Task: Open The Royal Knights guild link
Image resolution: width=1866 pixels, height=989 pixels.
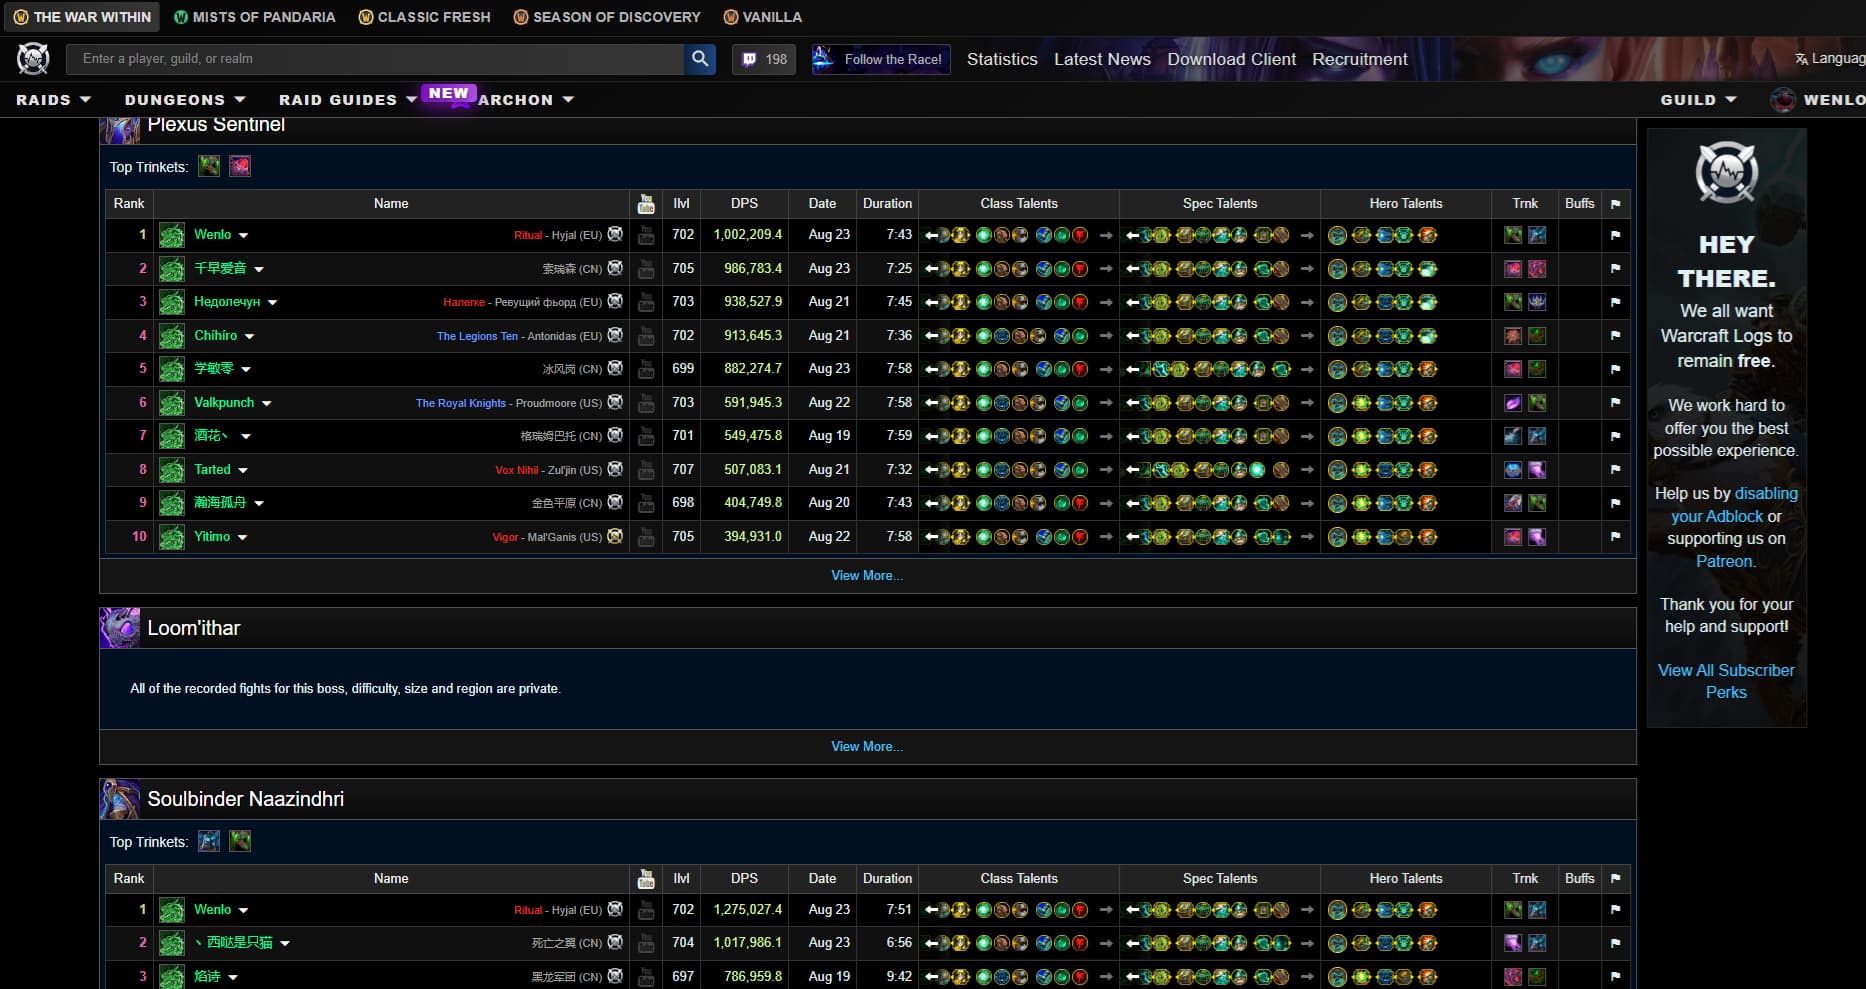Action: click(x=461, y=403)
